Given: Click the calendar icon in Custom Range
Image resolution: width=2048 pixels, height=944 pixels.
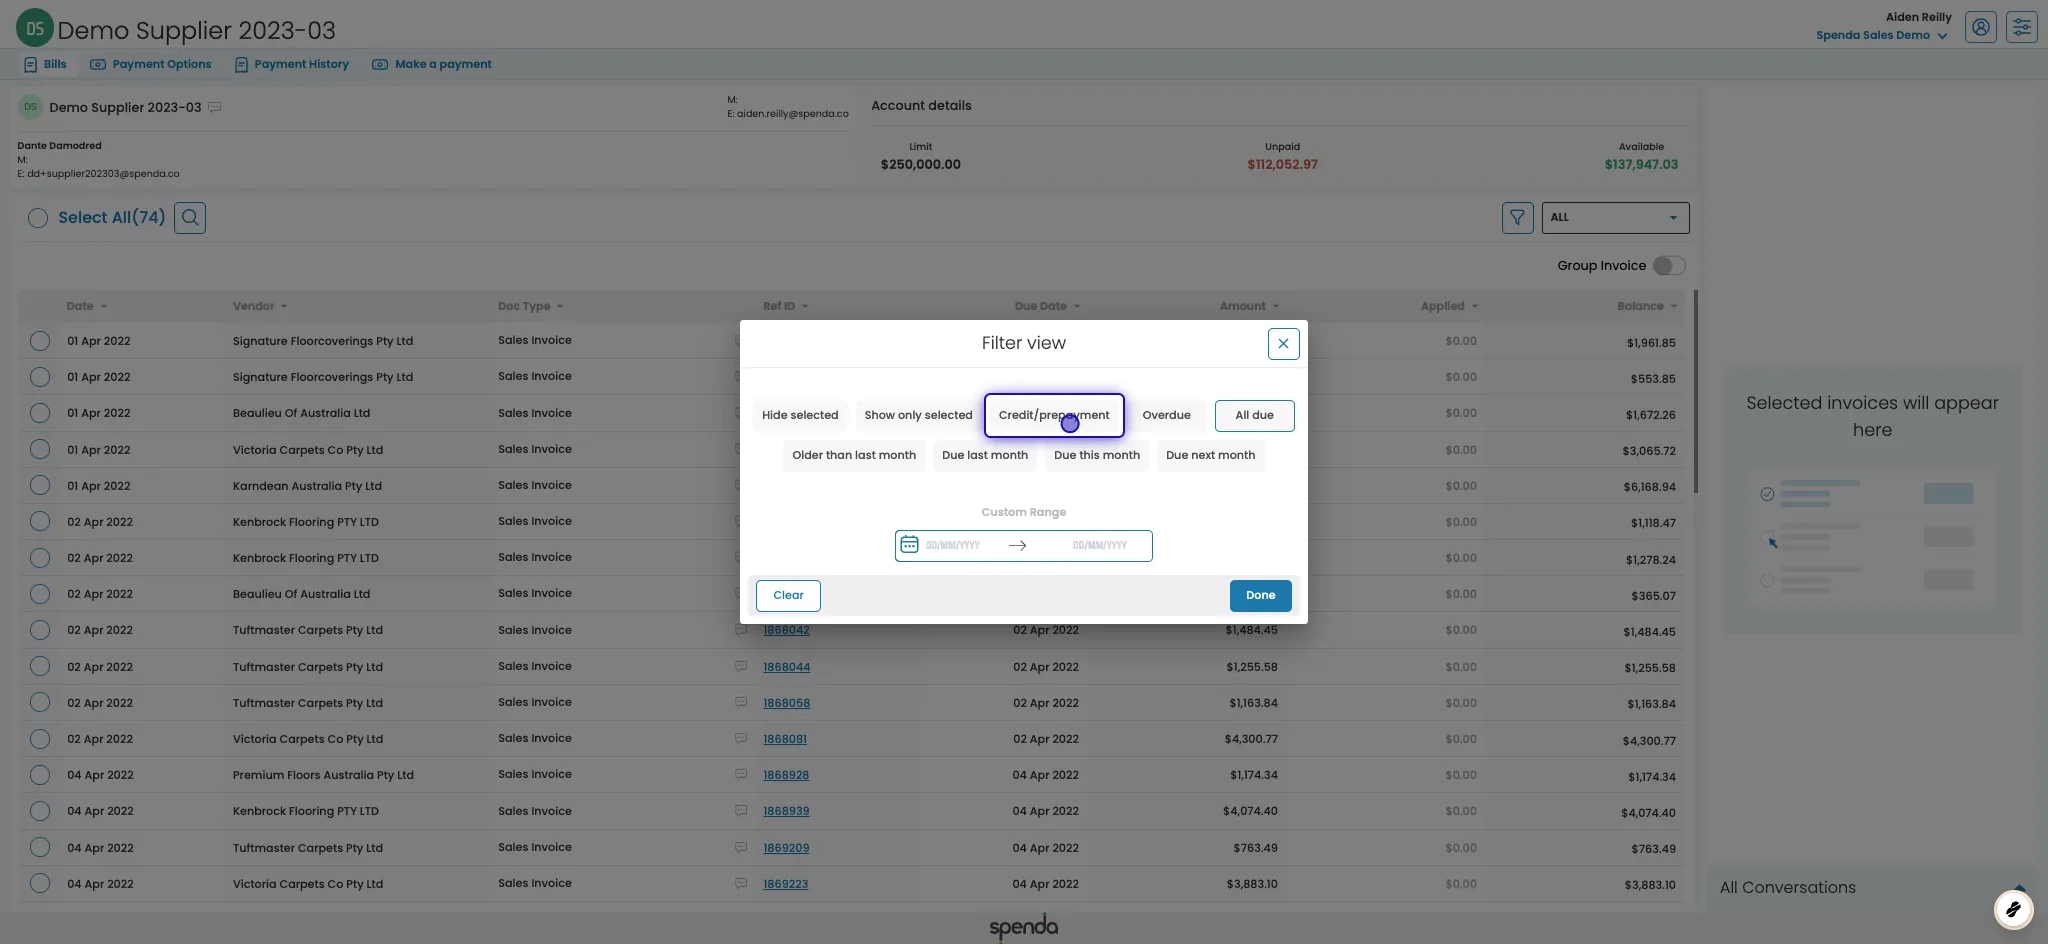Looking at the screenshot, I should click(909, 545).
